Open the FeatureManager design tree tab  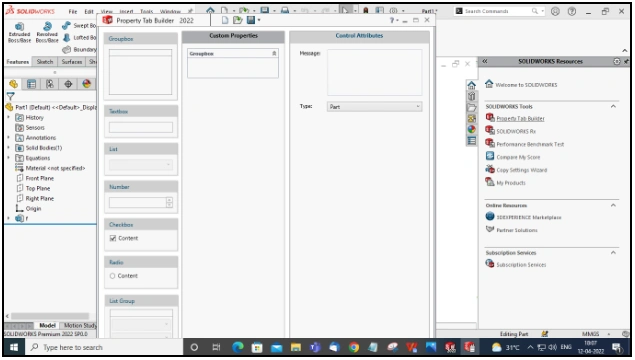click(x=13, y=84)
